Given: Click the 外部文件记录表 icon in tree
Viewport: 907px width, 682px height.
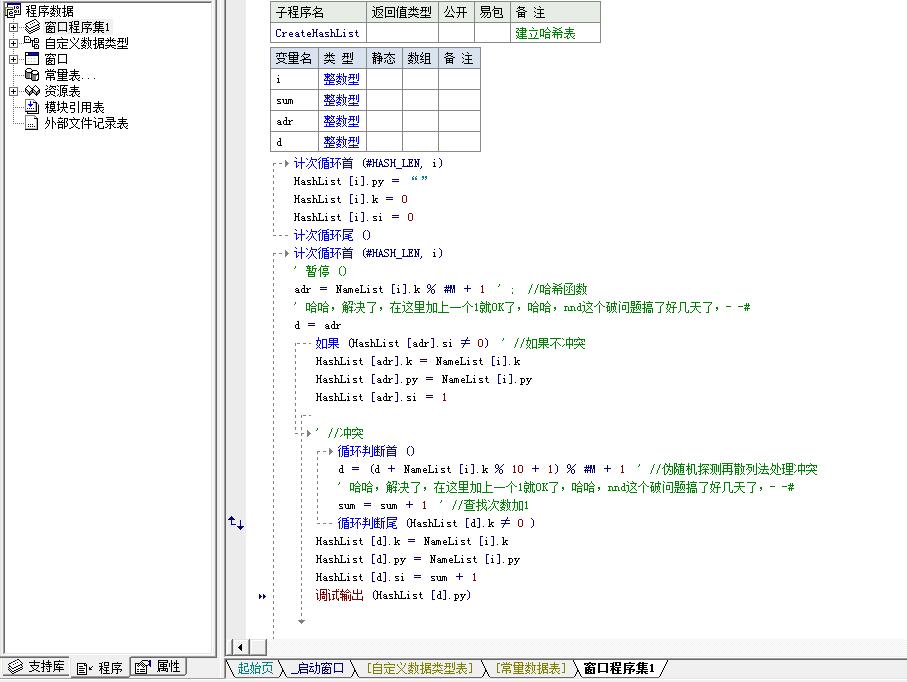Looking at the screenshot, I should (x=32, y=123).
